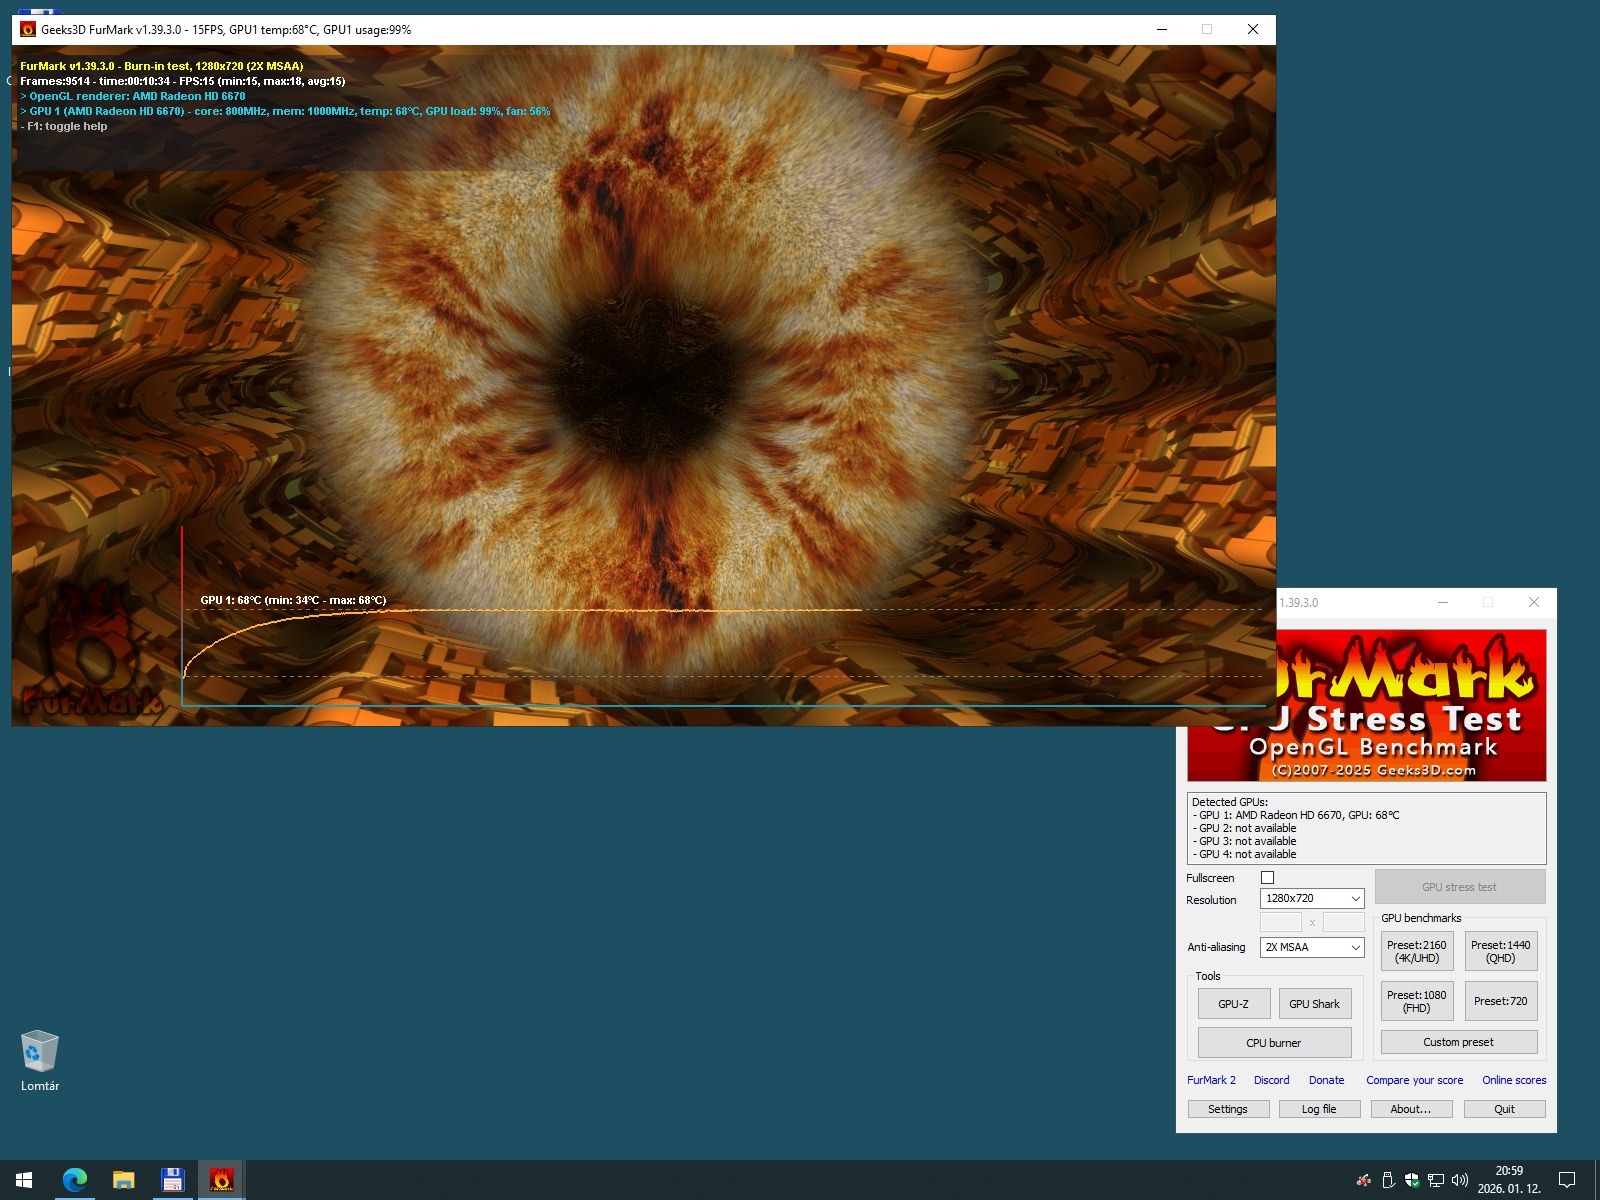The height and width of the screenshot is (1200, 1600).
Task: Click the volume speaker tray icon
Action: pos(1460,1180)
